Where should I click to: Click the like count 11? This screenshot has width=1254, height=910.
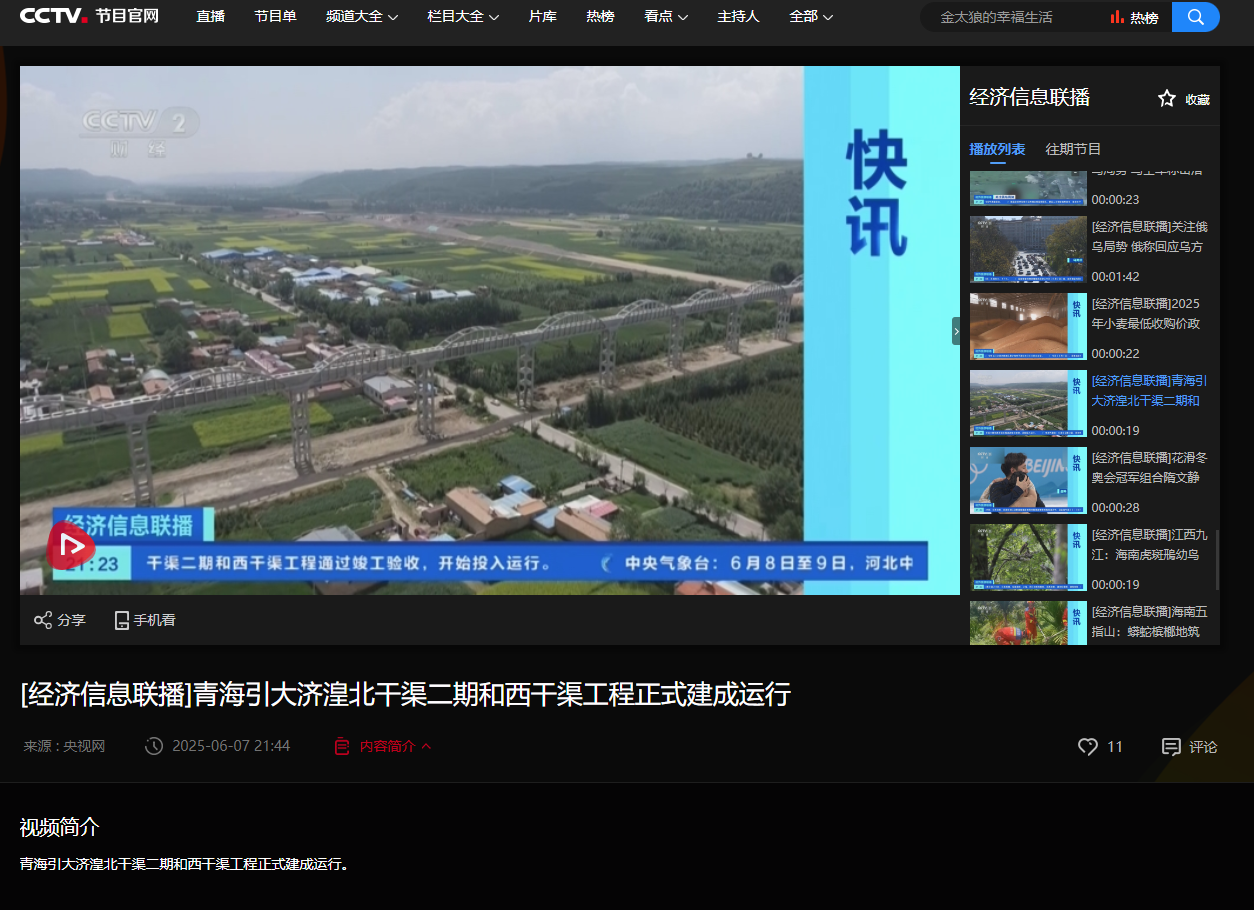tap(1115, 746)
